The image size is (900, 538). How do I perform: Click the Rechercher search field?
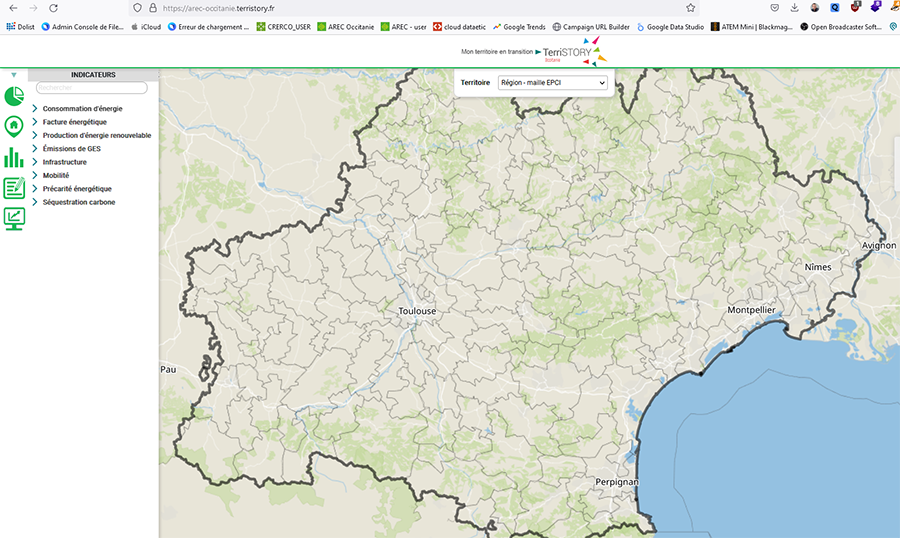point(91,88)
